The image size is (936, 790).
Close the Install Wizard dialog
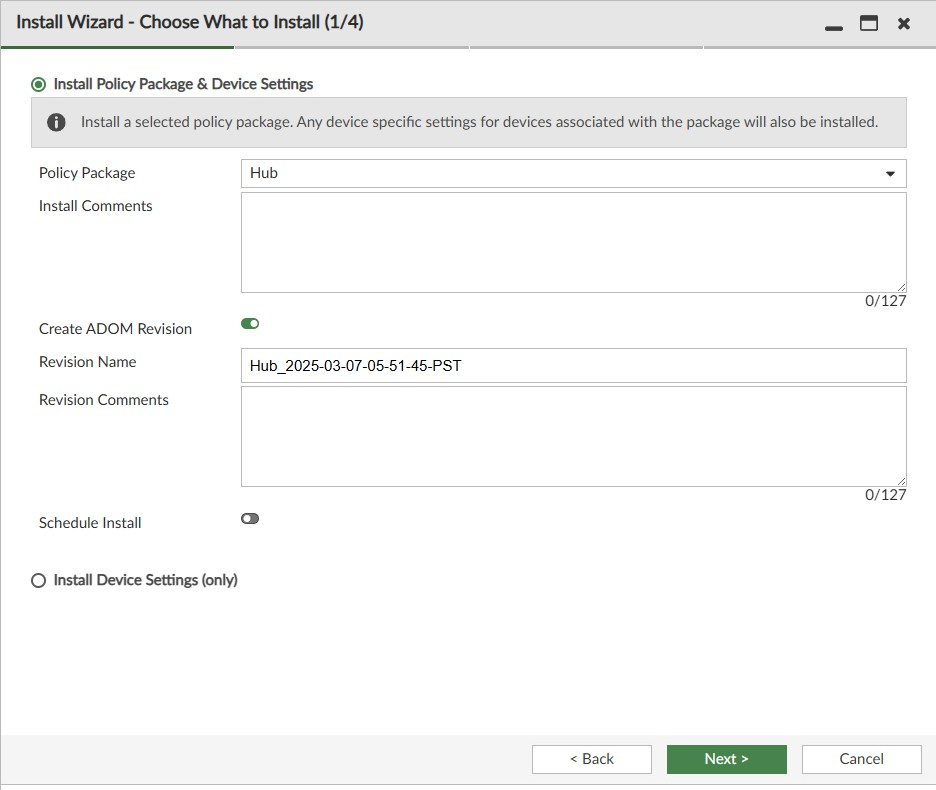(x=904, y=23)
